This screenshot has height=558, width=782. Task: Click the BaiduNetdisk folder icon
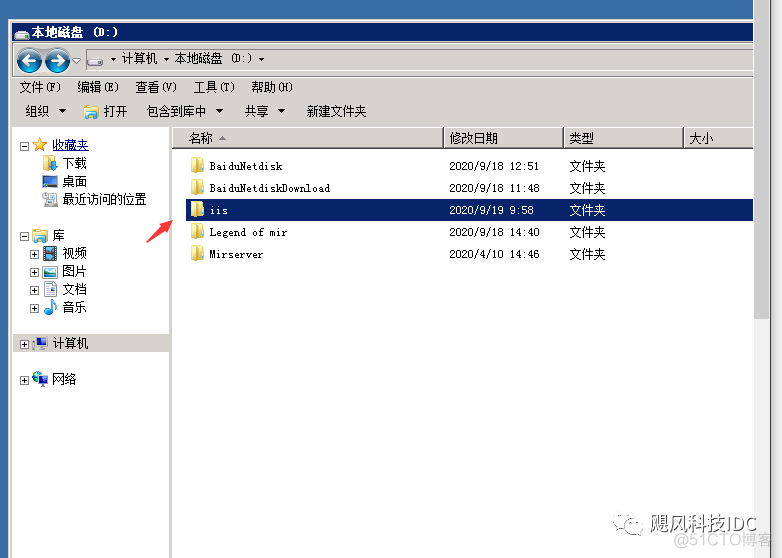[197, 166]
